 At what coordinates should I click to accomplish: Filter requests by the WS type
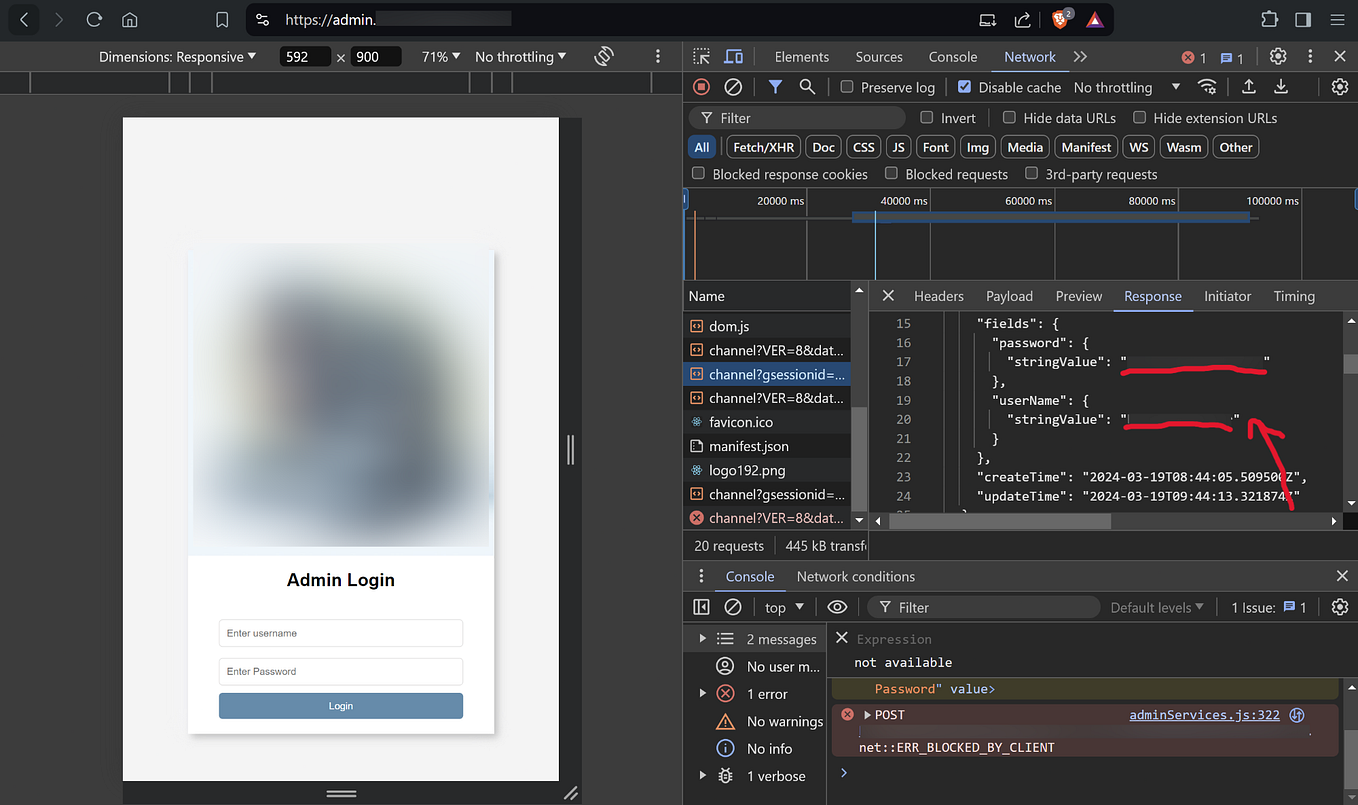[x=1139, y=147]
